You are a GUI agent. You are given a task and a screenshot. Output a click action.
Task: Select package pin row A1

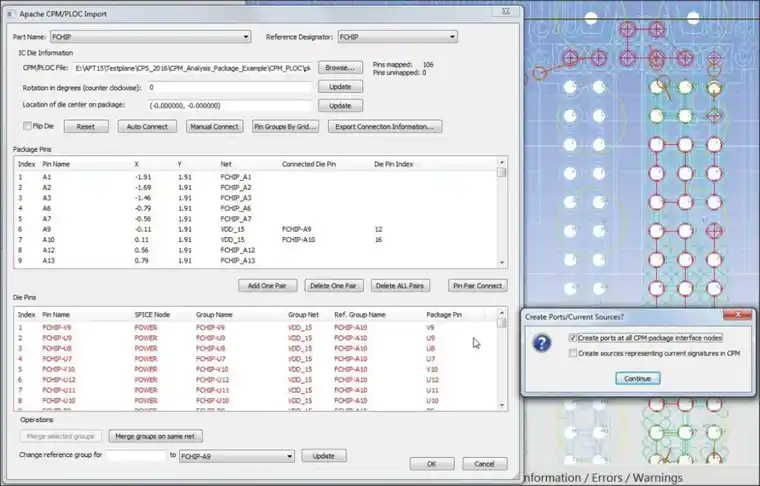256,177
